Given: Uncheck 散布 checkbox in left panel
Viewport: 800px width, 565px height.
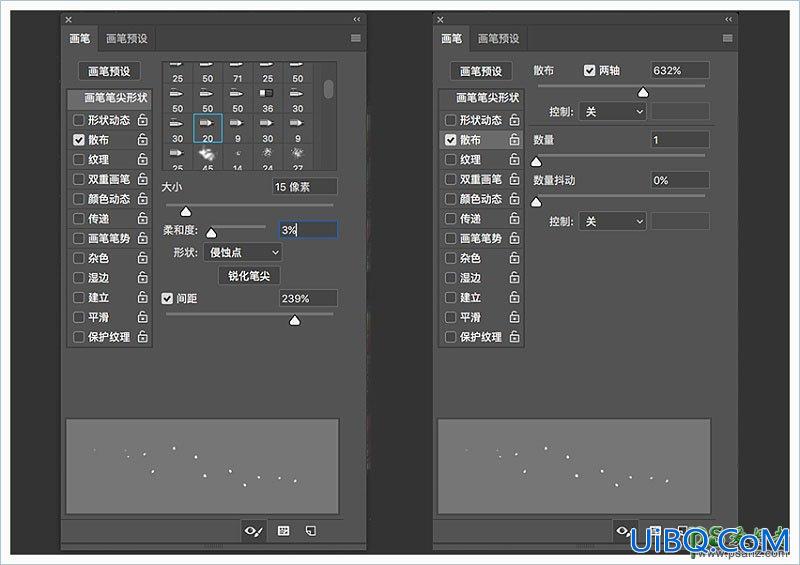Looking at the screenshot, I should (79, 139).
